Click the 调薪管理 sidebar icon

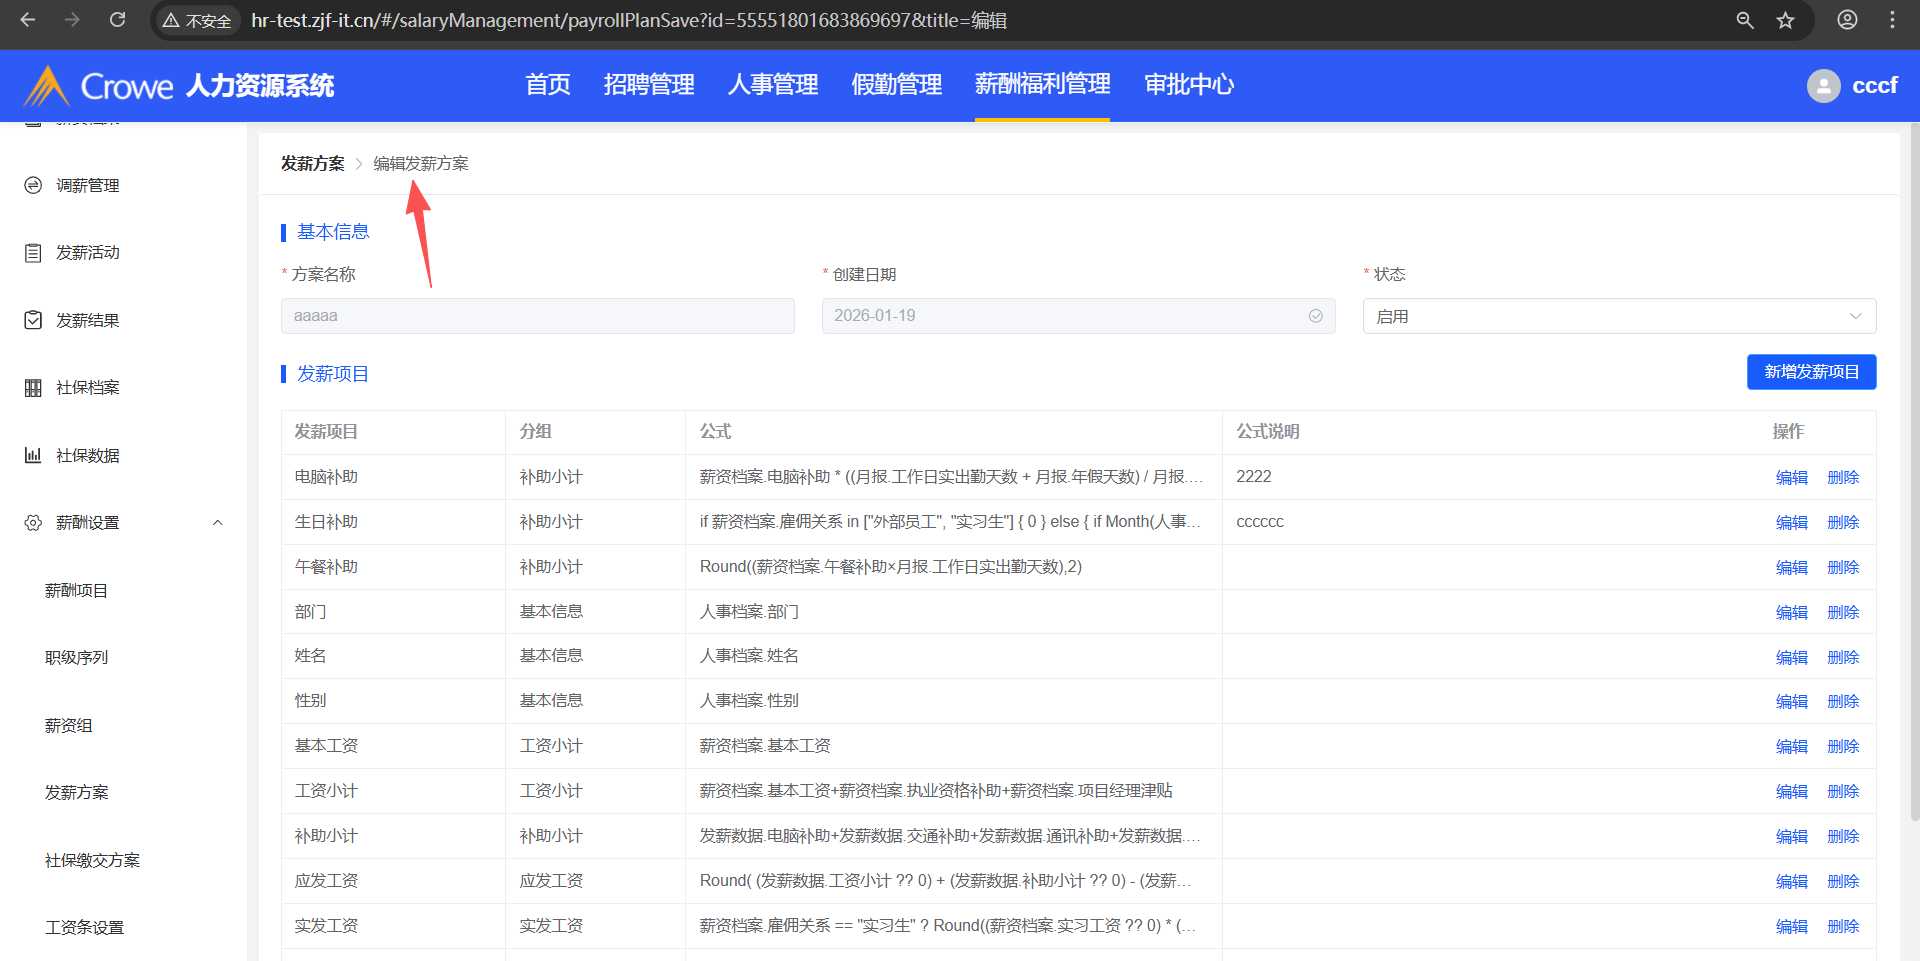coord(33,185)
